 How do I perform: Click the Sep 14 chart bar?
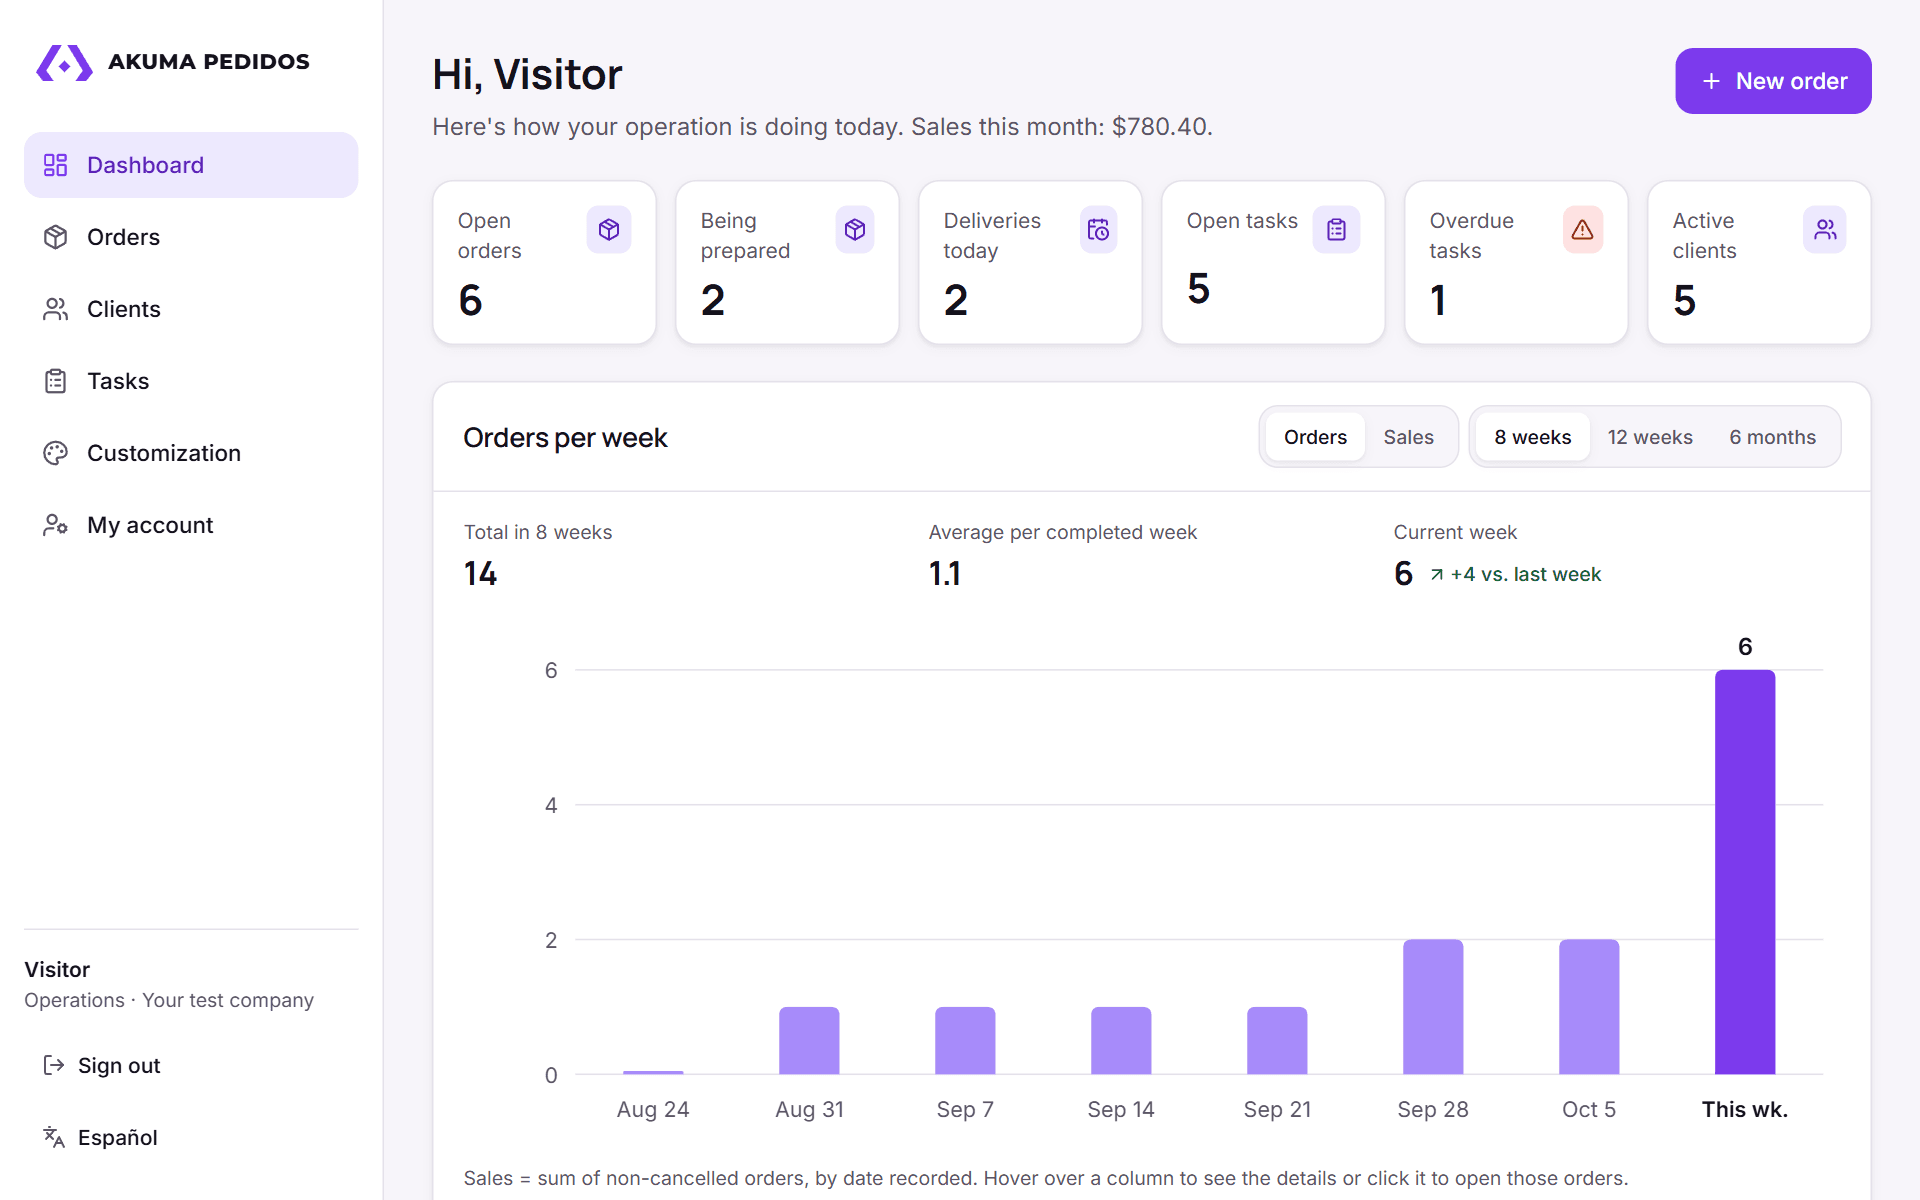pos(1121,1041)
